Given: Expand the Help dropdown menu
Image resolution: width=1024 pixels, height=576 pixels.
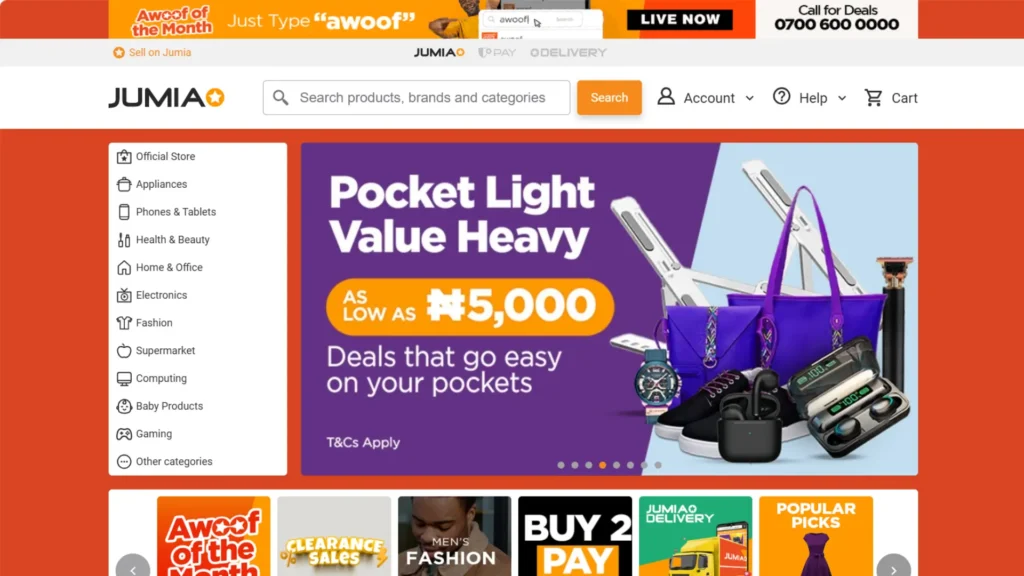Looking at the screenshot, I should [810, 97].
